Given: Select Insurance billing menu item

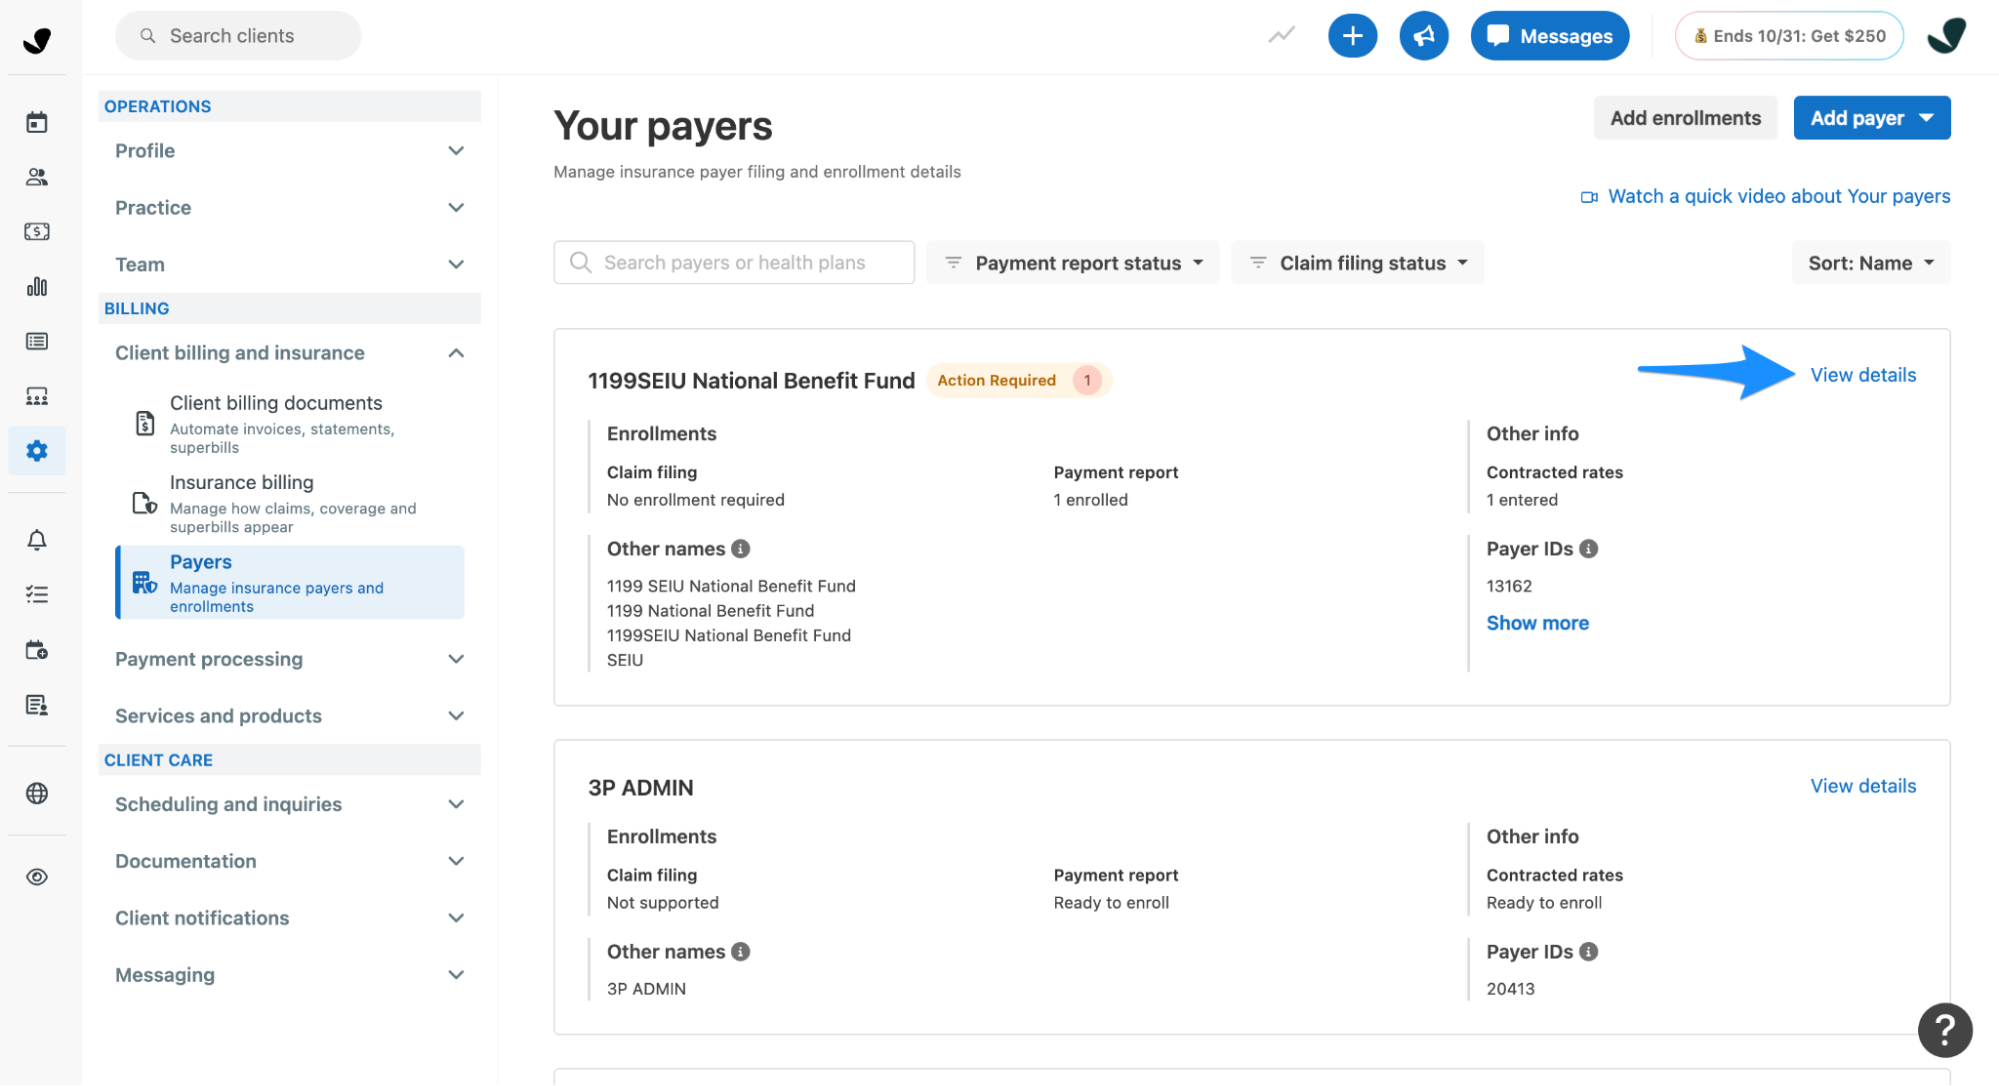Looking at the screenshot, I should (x=290, y=504).
